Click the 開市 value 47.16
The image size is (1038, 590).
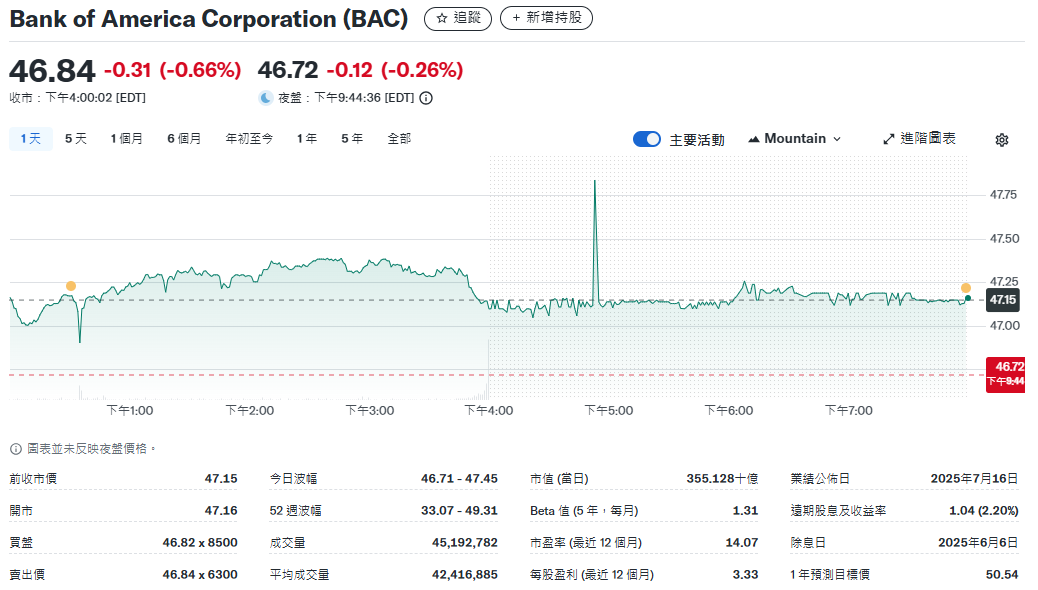[221, 511]
